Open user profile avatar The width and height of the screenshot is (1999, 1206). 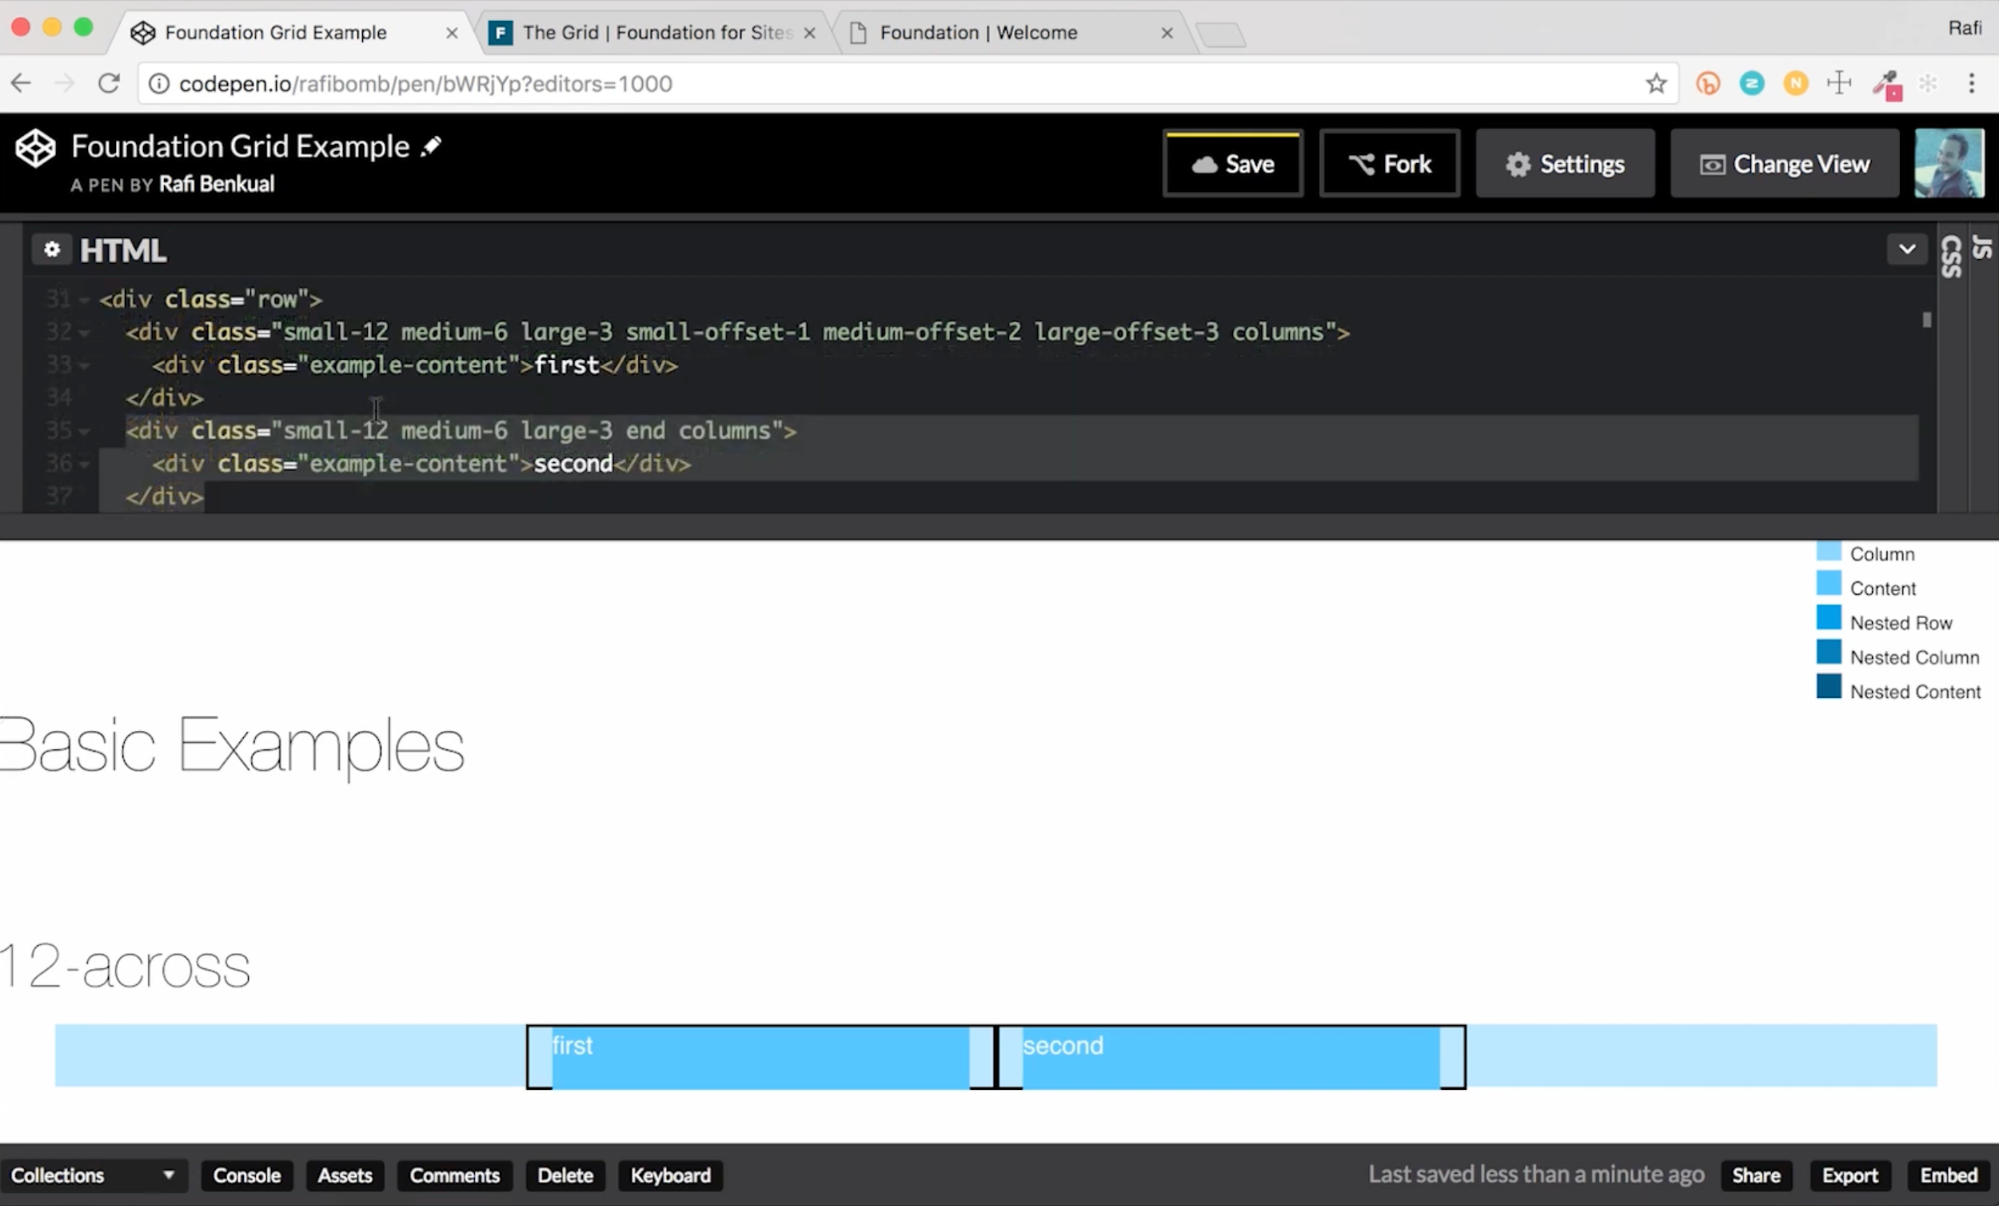(x=1948, y=163)
